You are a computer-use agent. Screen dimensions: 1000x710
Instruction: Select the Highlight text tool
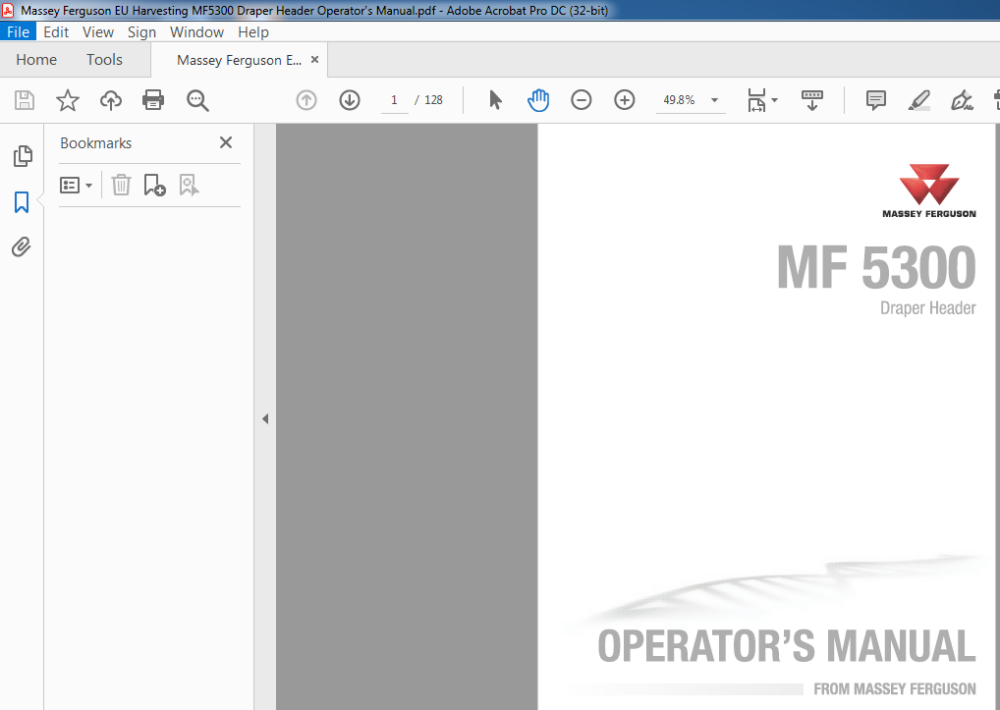pyautogui.click(x=919, y=100)
